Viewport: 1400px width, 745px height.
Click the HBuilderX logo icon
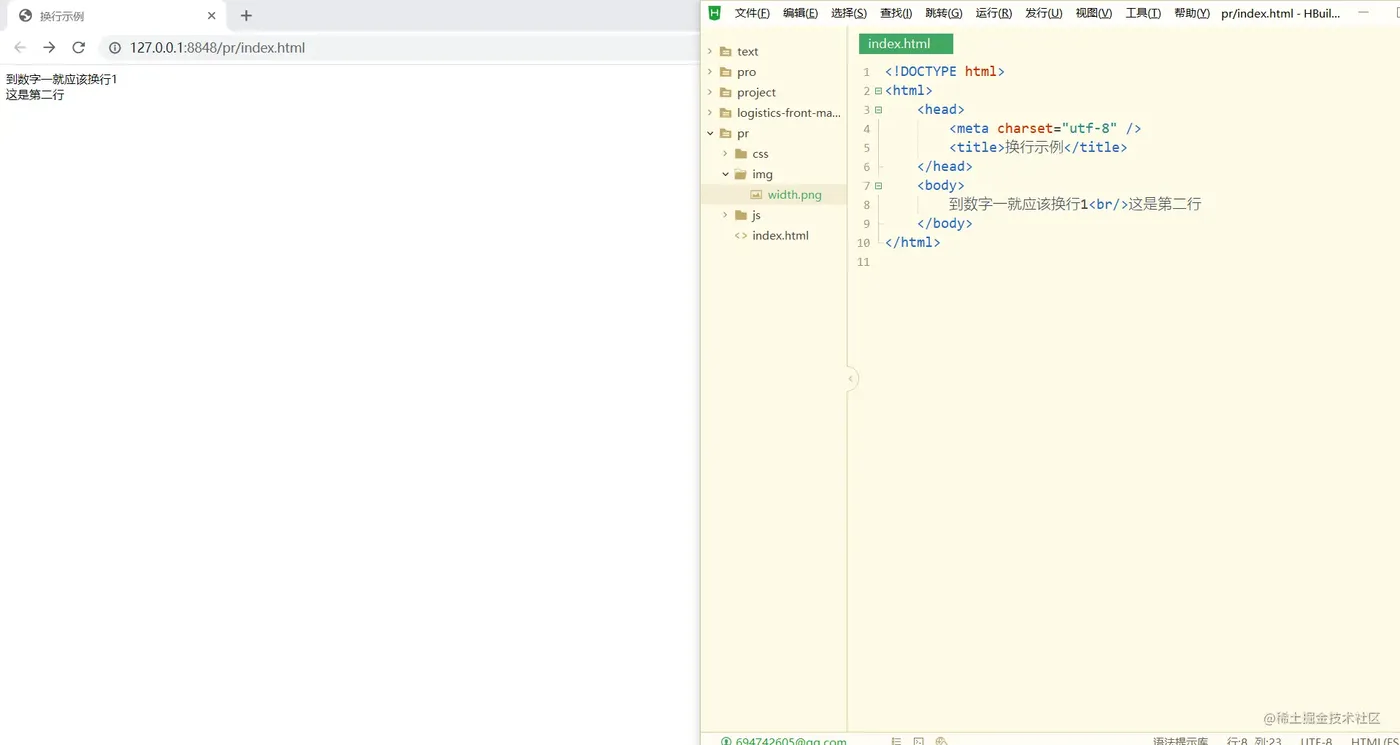714,13
